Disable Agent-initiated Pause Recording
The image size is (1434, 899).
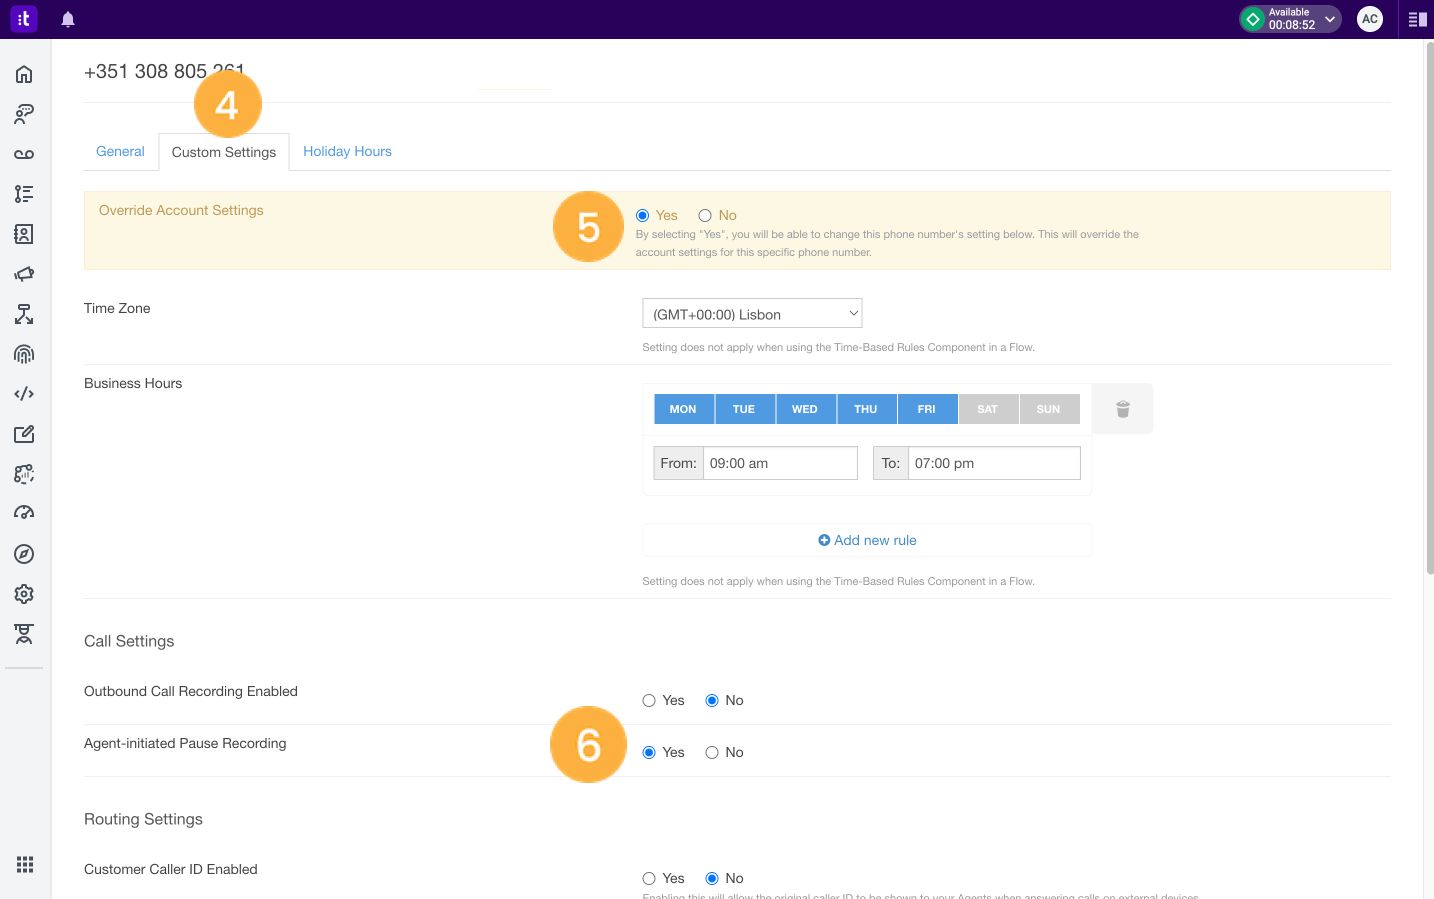click(x=711, y=752)
